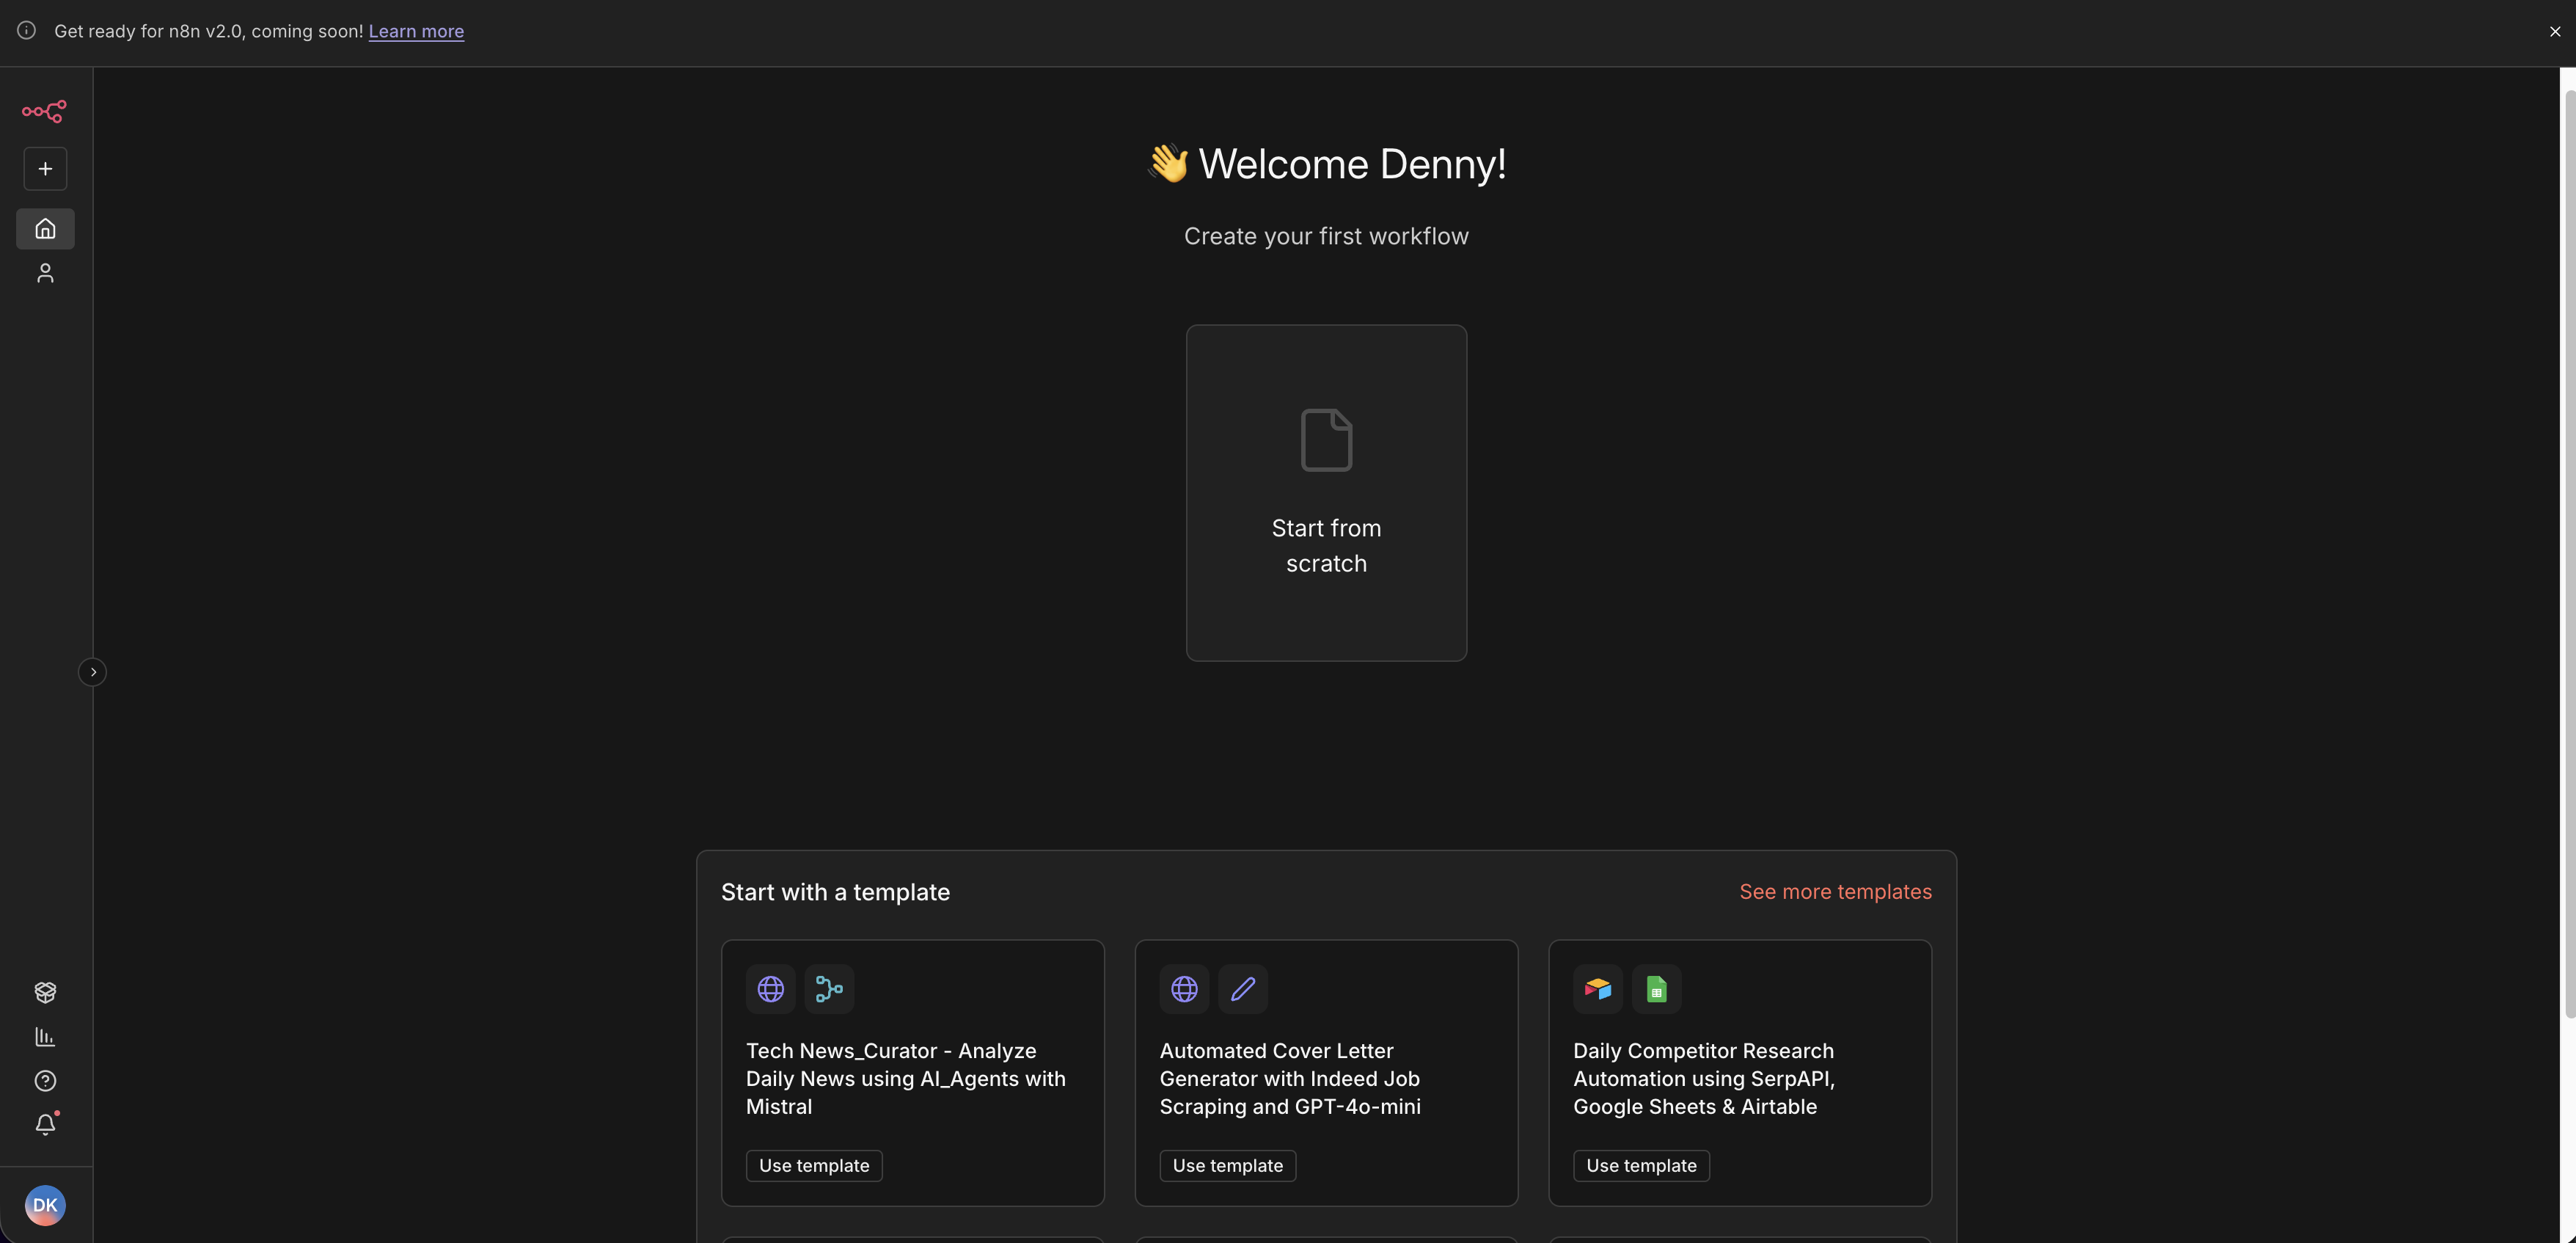Click See more templates

[1835, 891]
